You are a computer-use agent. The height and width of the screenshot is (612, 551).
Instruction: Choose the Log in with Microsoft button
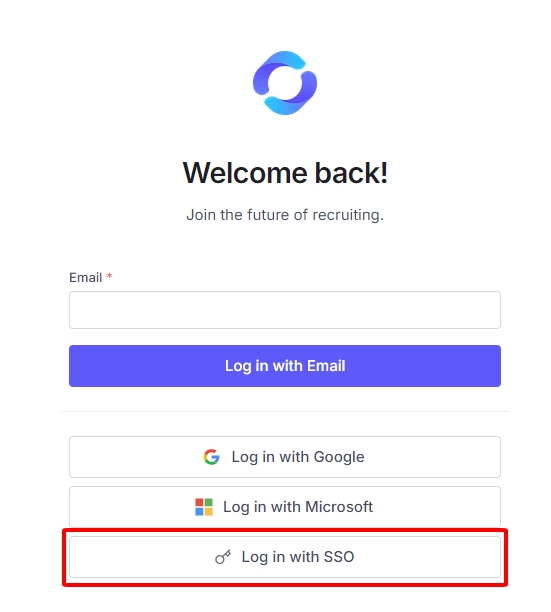pyautogui.click(x=285, y=507)
